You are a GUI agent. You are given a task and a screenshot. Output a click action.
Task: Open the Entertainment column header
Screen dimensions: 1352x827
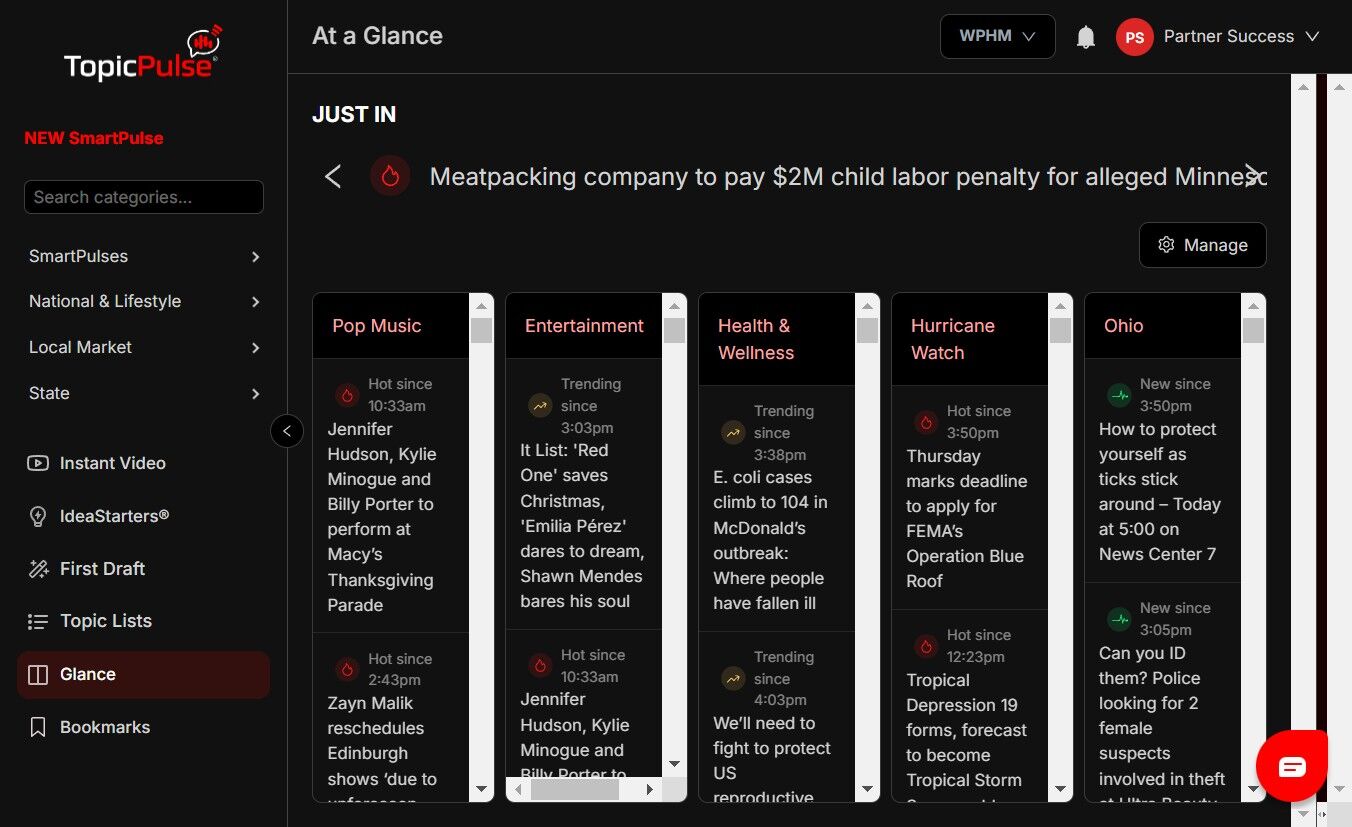584,326
